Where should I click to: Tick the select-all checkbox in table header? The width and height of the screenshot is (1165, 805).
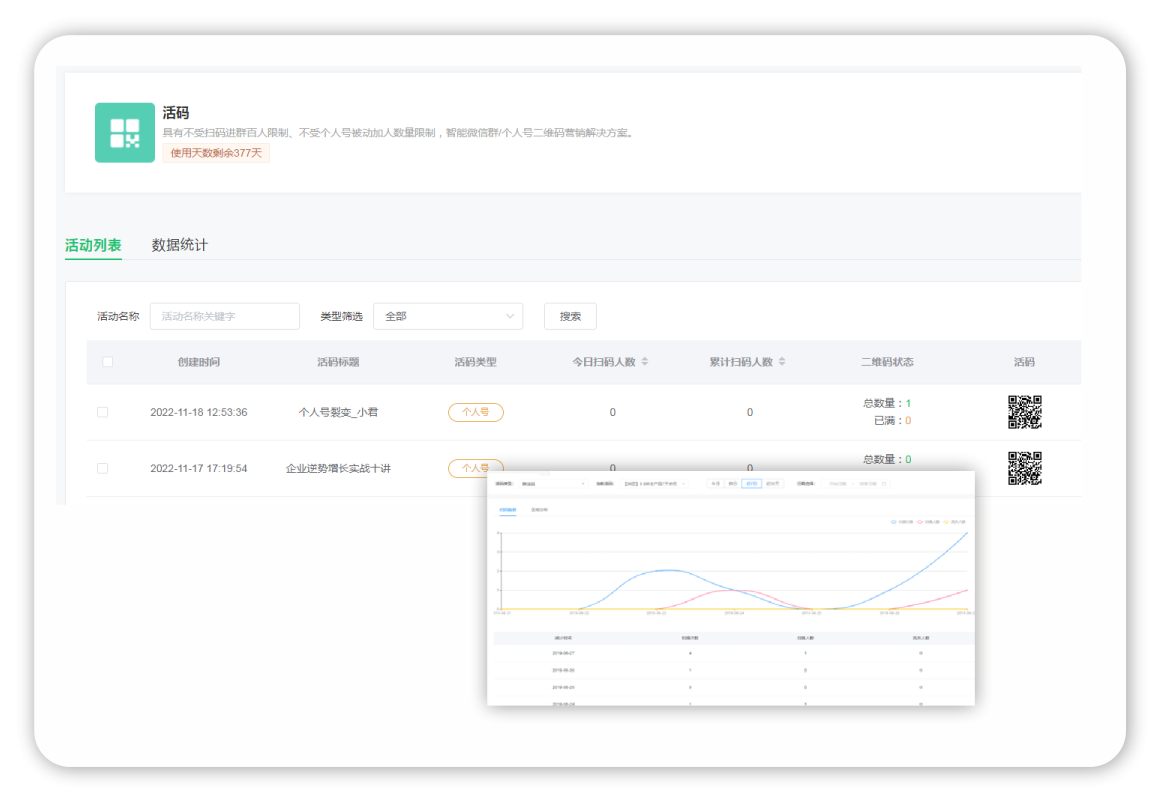point(108,362)
